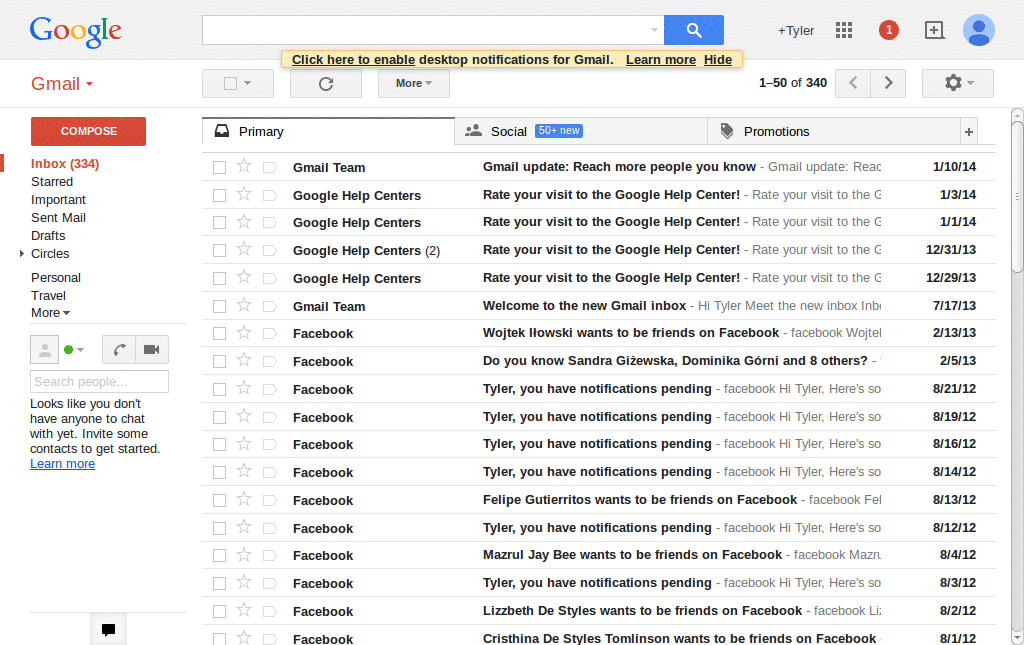
Task: Open the +Tyler profile link
Action: (795, 31)
